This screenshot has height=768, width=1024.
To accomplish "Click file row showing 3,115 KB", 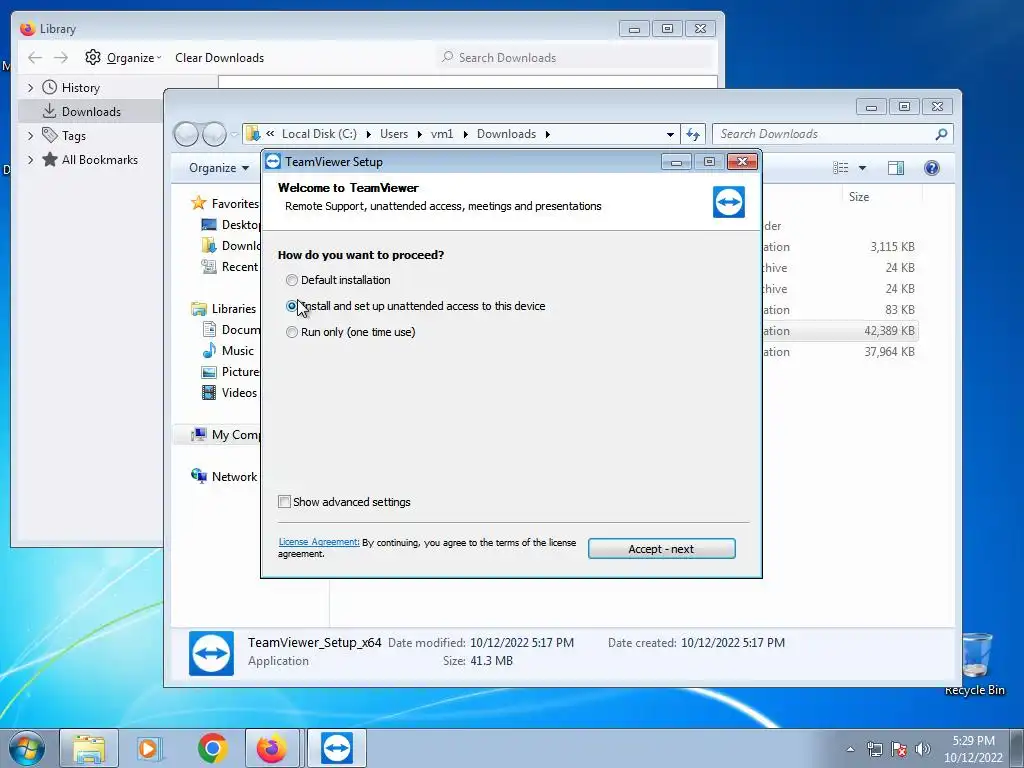I will coord(840,247).
